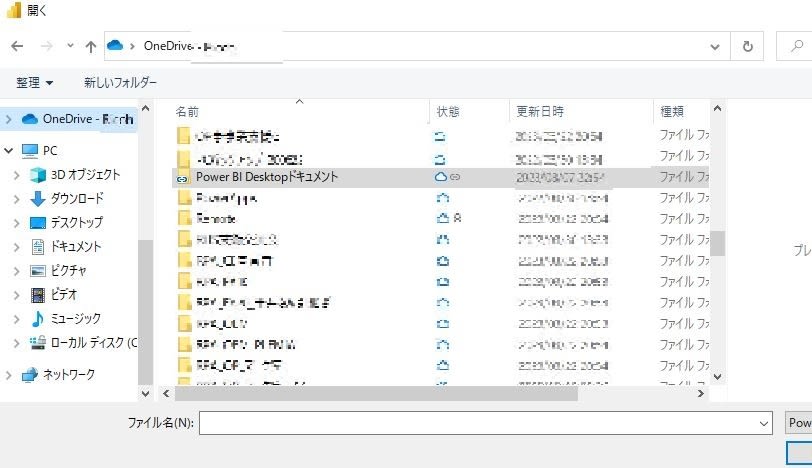Collapse the PC tree node
The image size is (812, 468).
click(x=9, y=151)
